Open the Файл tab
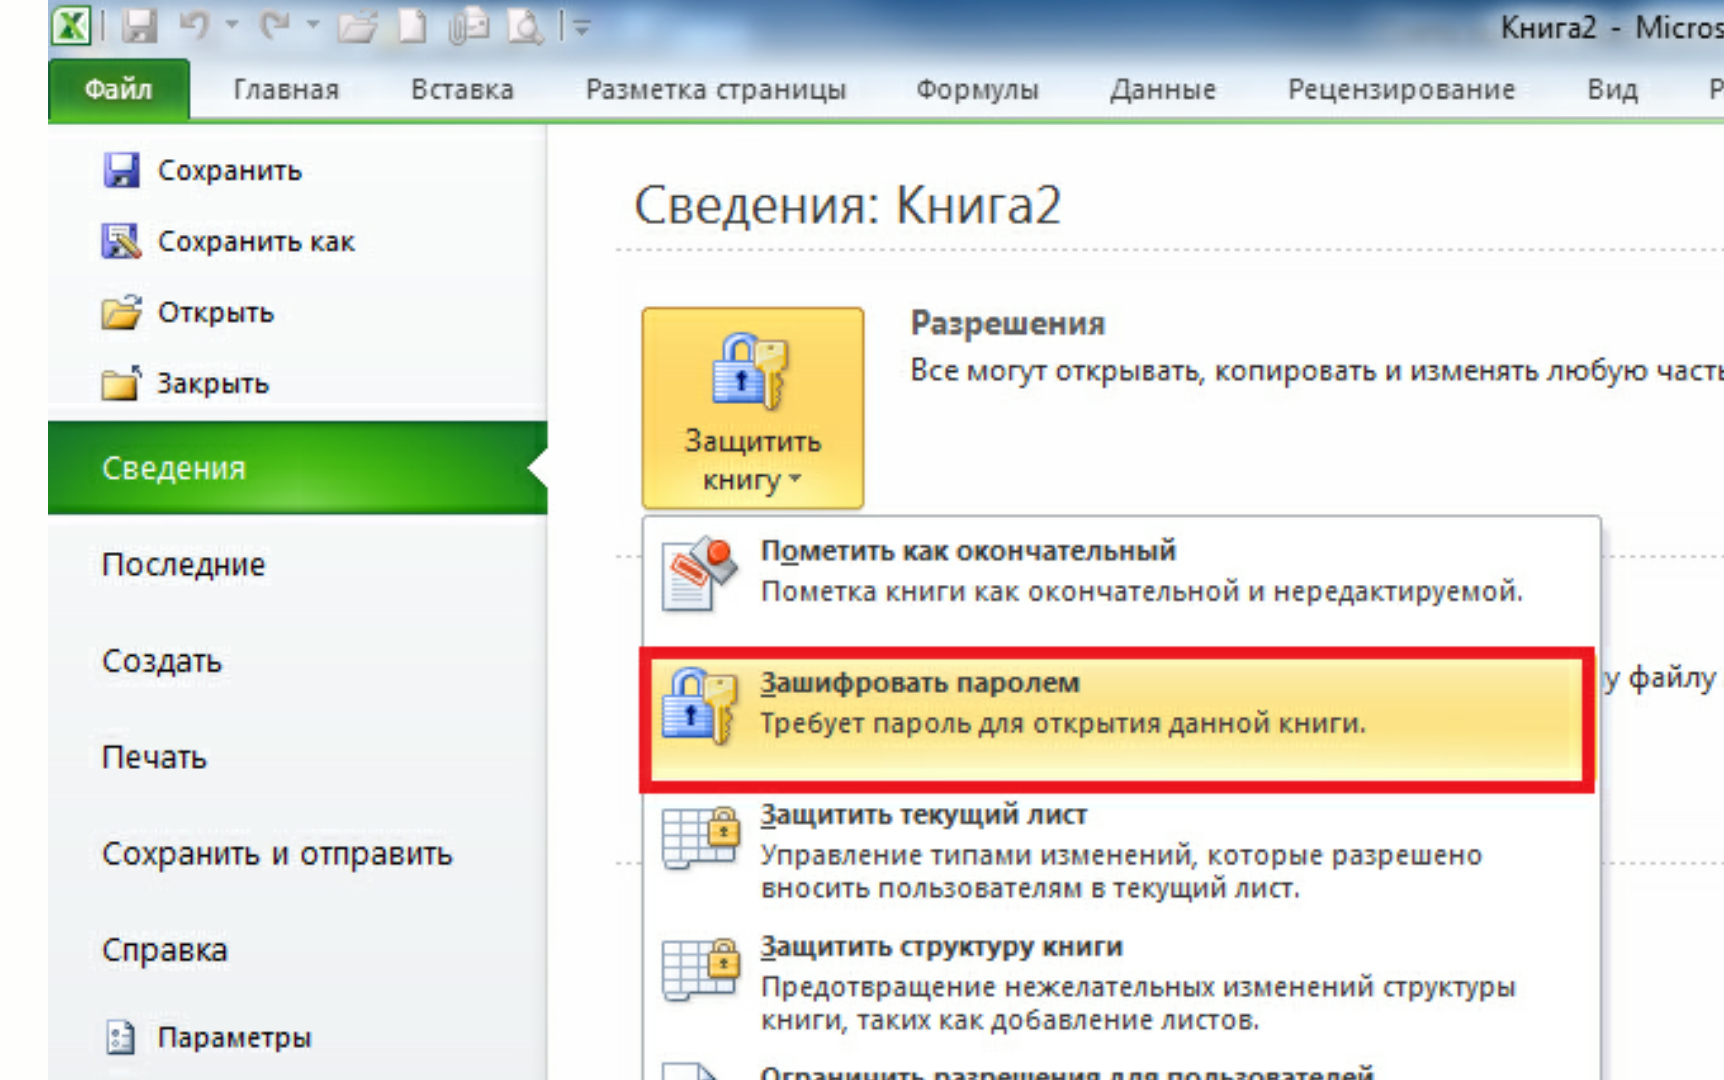This screenshot has height=1080, width=1724. coord(118,90)
